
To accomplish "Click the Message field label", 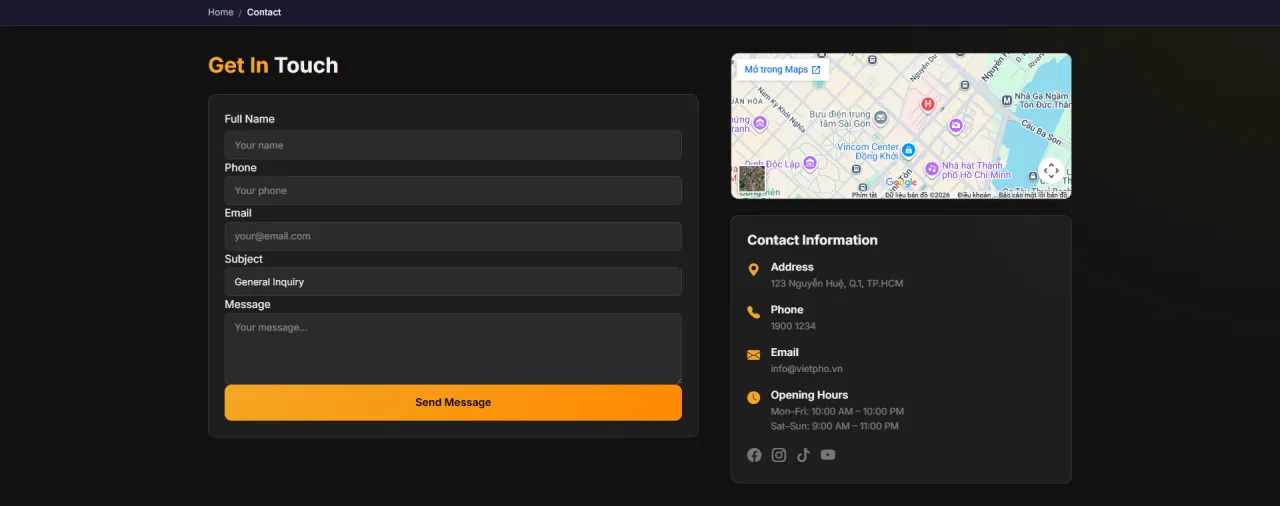I will [x=247, y=304].
